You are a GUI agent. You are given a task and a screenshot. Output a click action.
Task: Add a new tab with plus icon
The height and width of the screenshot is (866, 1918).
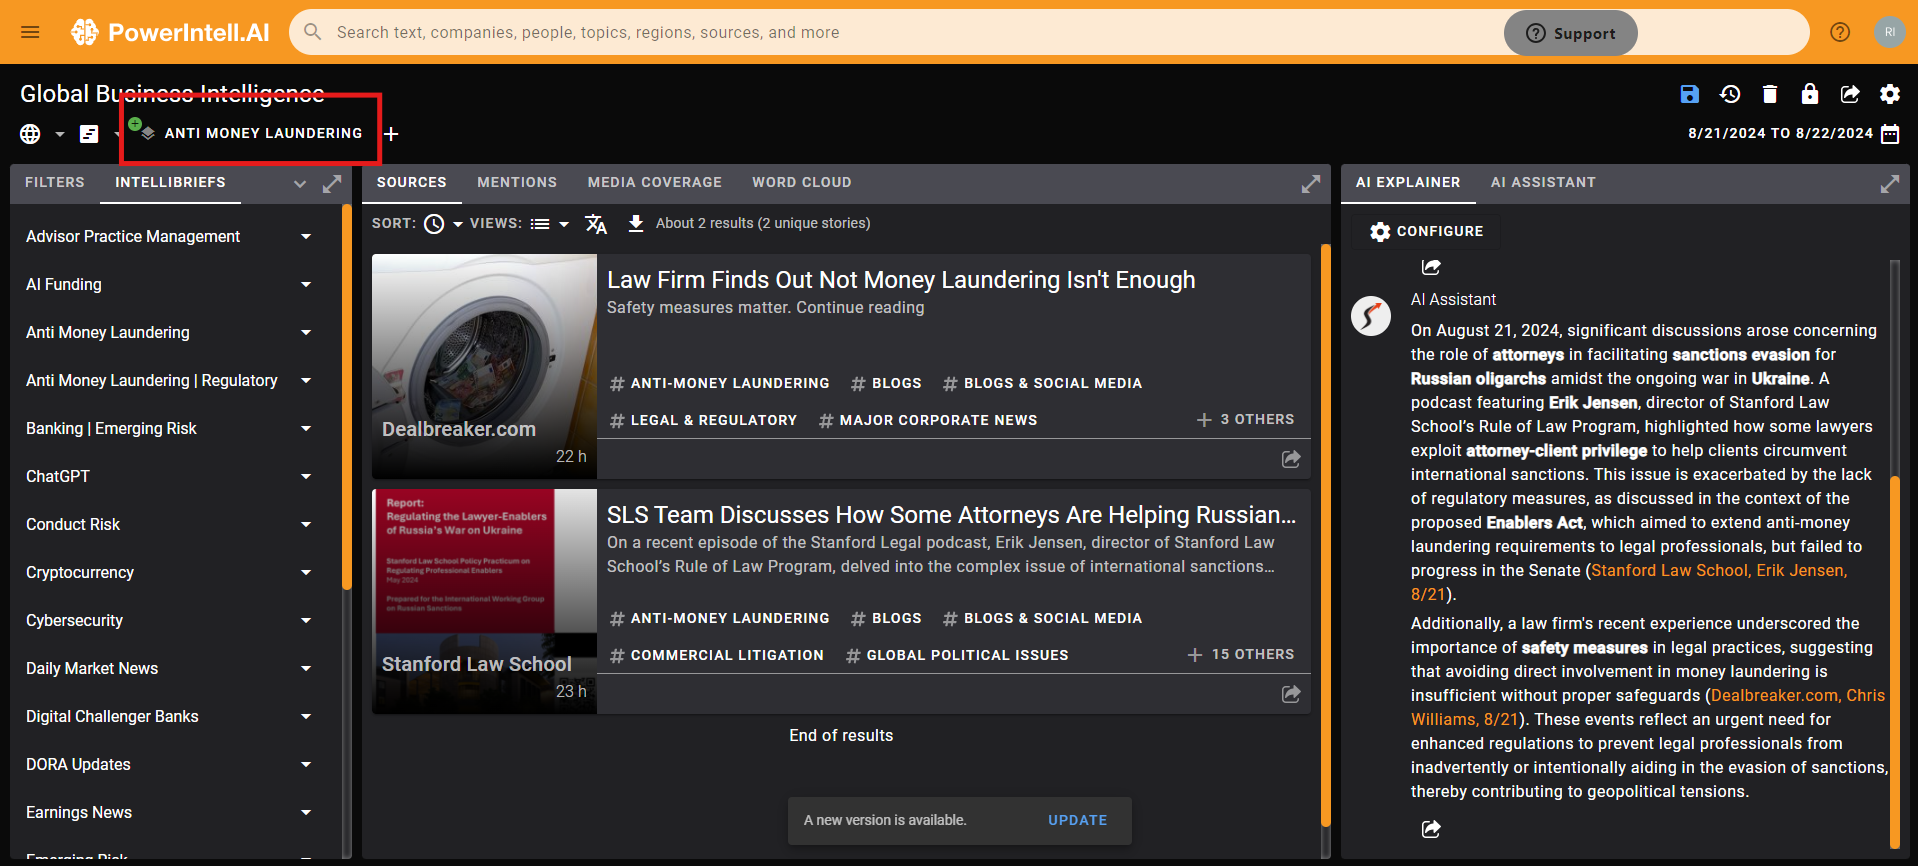[391, 134]
